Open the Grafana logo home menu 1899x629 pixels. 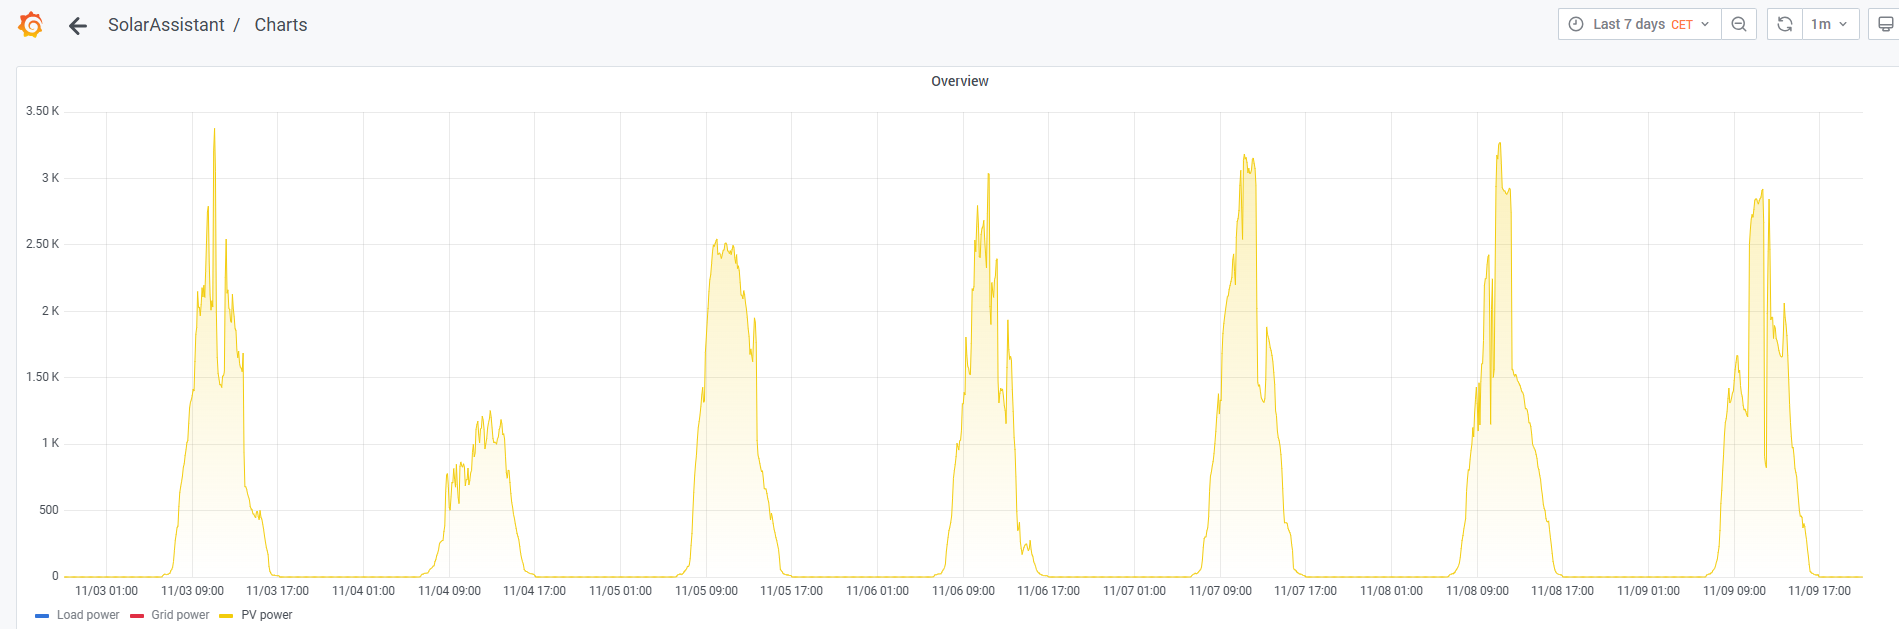[x=31, y=25]
